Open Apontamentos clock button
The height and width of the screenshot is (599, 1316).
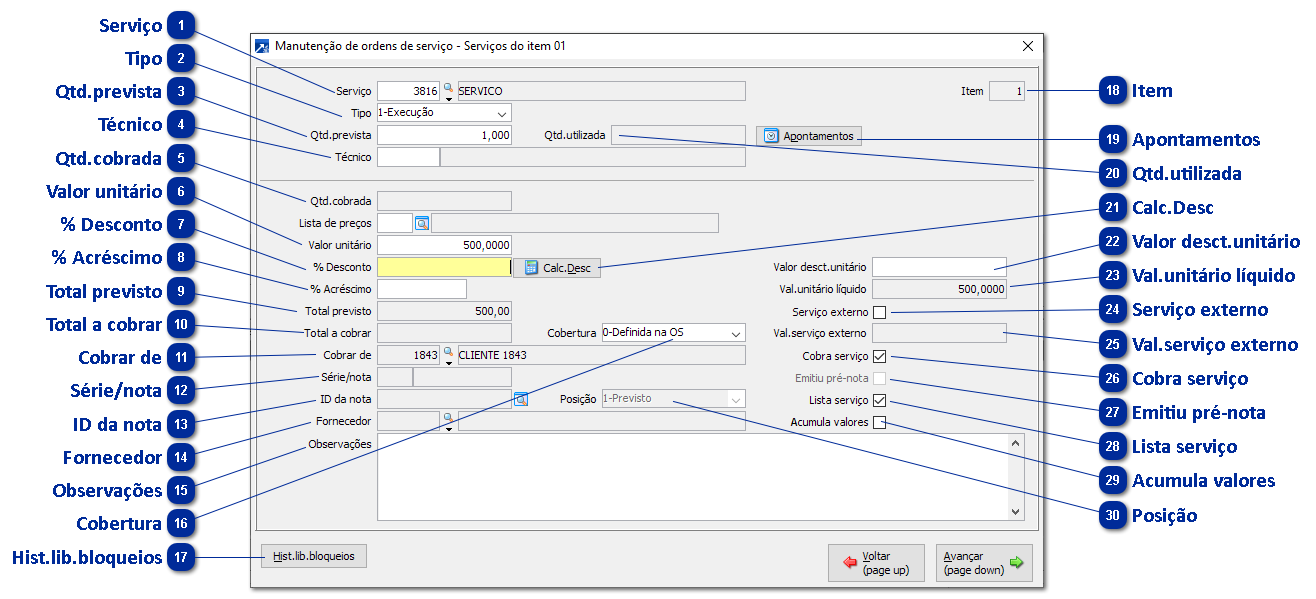[808, 136]
